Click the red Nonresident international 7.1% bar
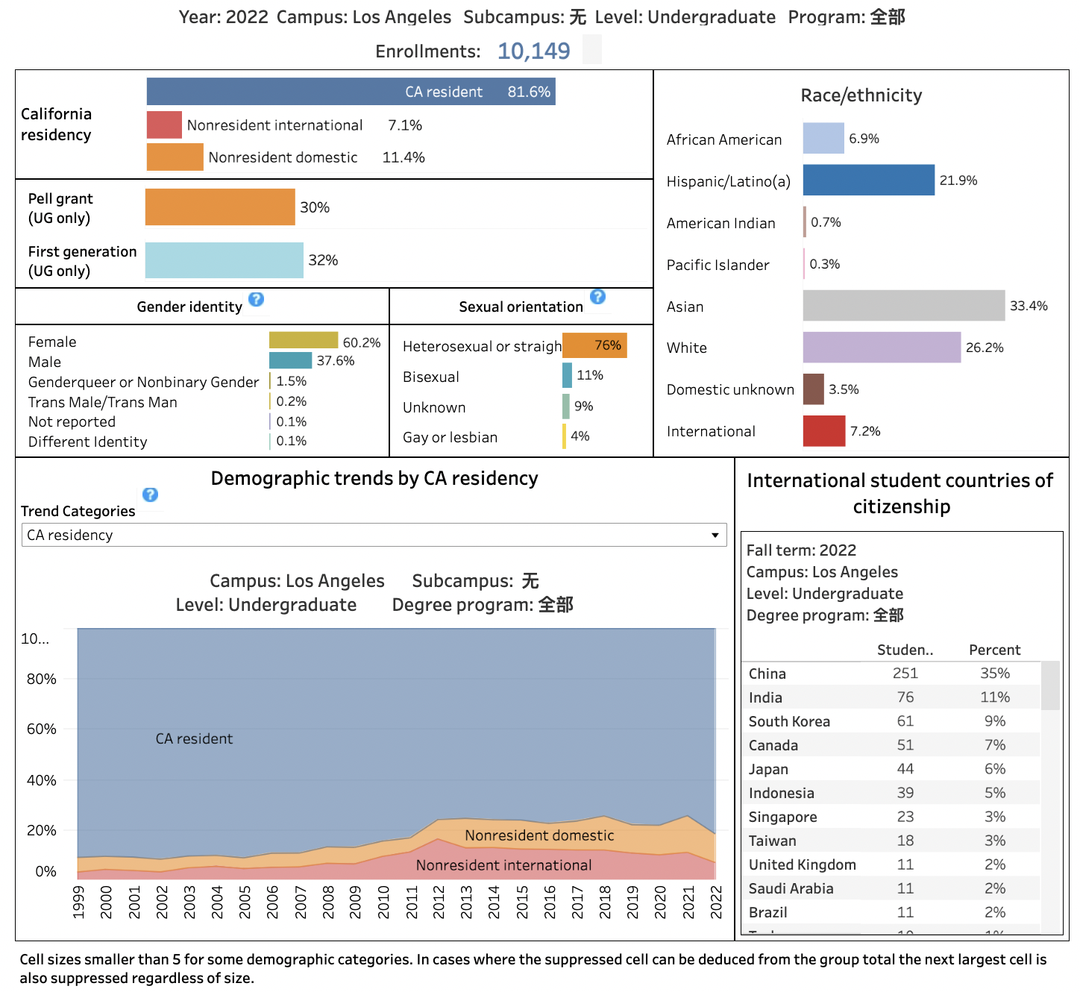The image size is (1080, 992). [164, 125]
